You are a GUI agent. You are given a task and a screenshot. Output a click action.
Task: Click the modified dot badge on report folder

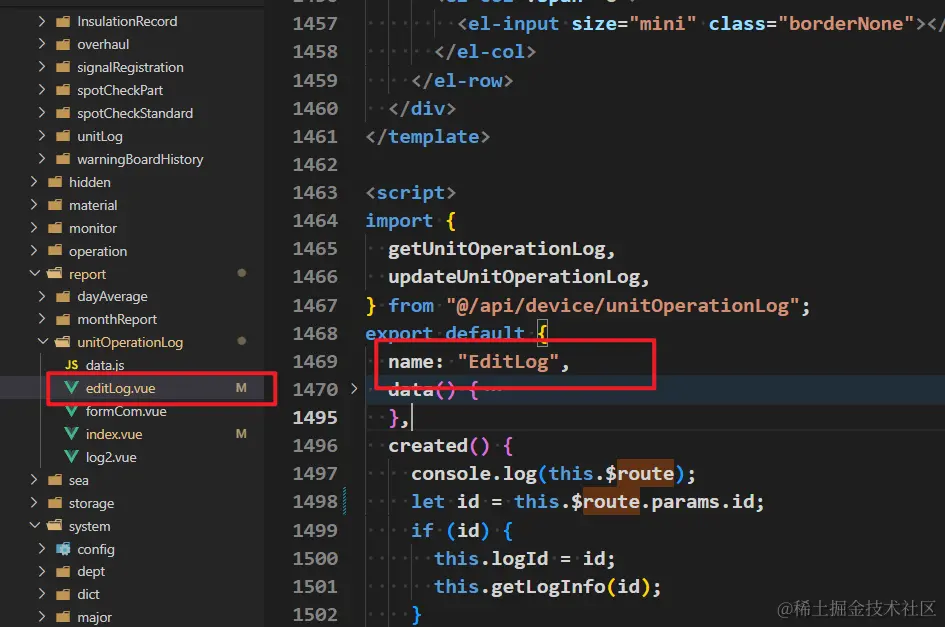(242, 273)
